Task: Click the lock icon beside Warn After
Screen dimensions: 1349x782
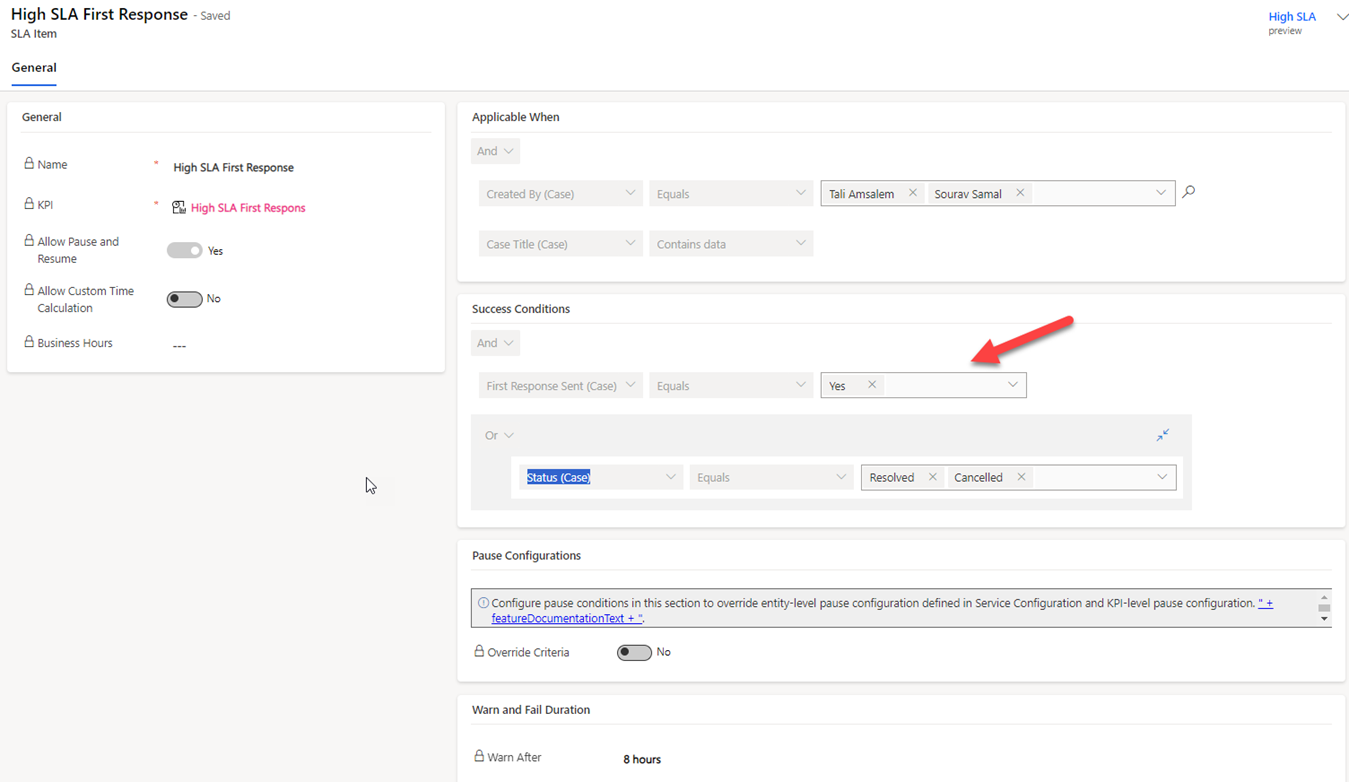Action: coord(479,756)
